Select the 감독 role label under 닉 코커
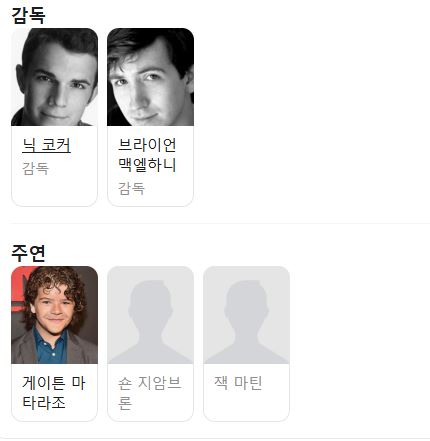The height and width of the screenshot is (441, 430). tap(36, 168)
